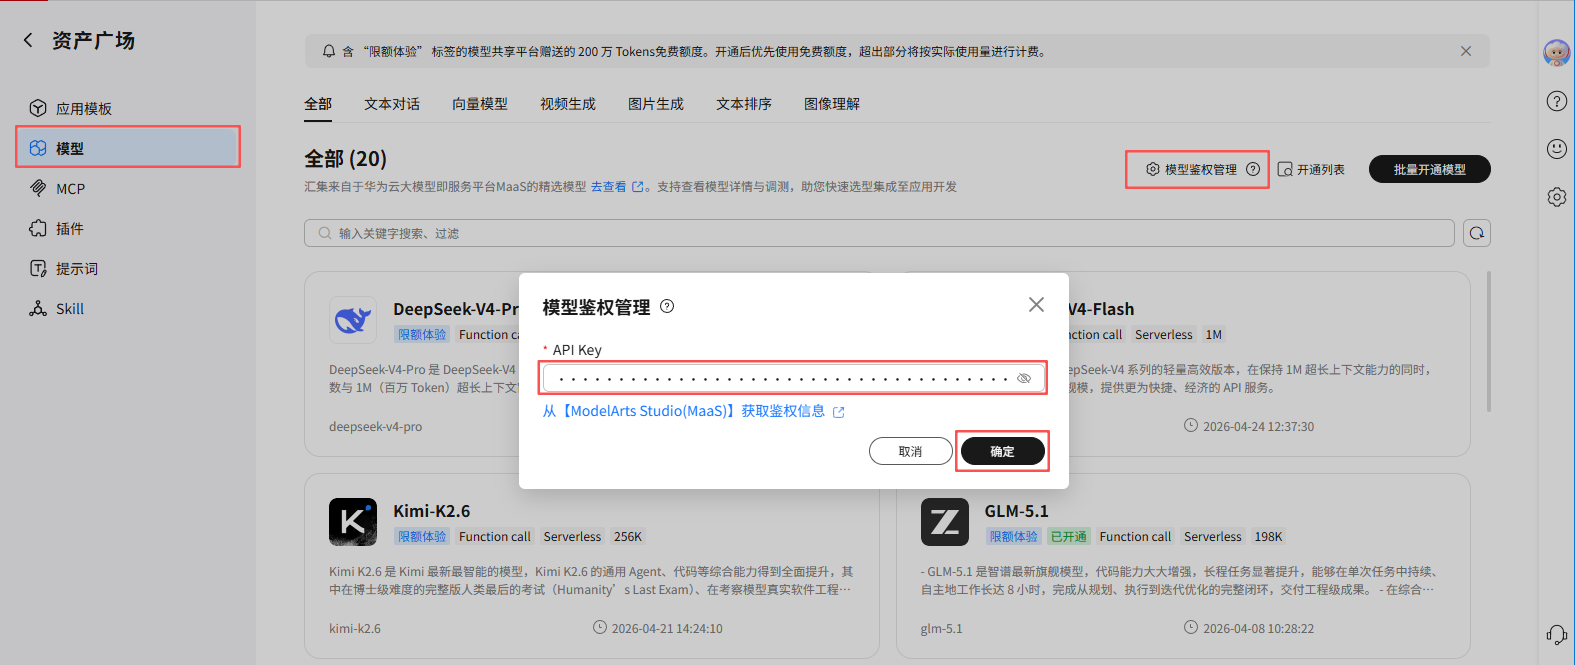
Task: Click the help icon beside the dialog title
Action: (x=667, y=306)
